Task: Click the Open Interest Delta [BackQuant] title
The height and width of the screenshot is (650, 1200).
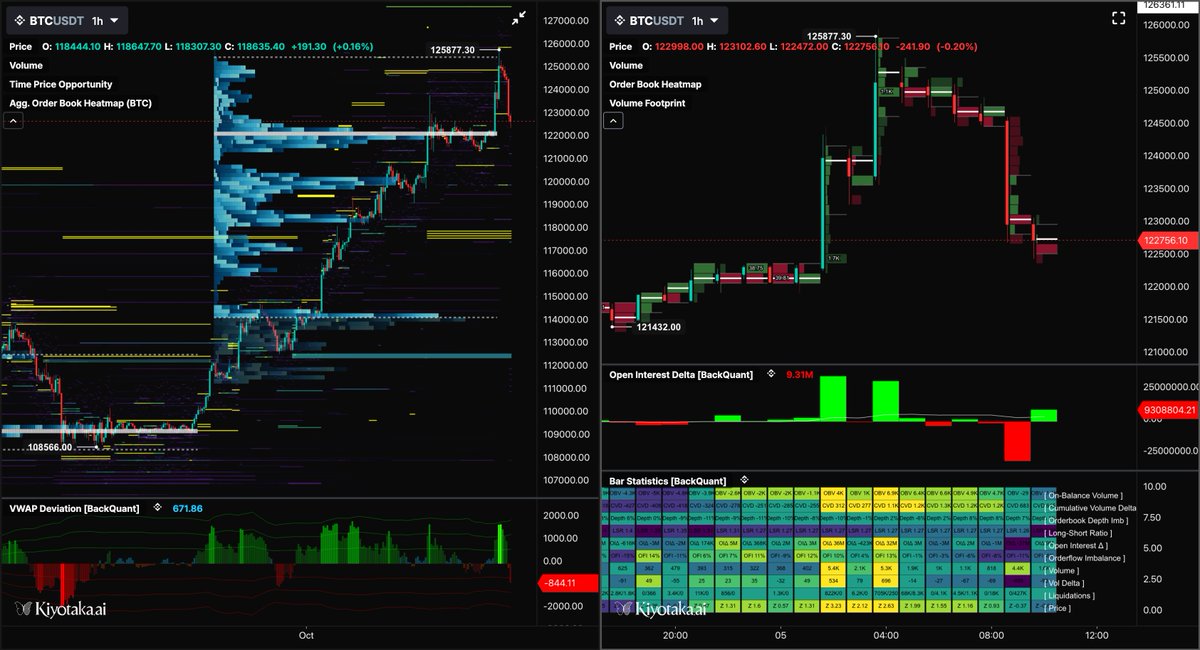Action: tap(683, 374)
